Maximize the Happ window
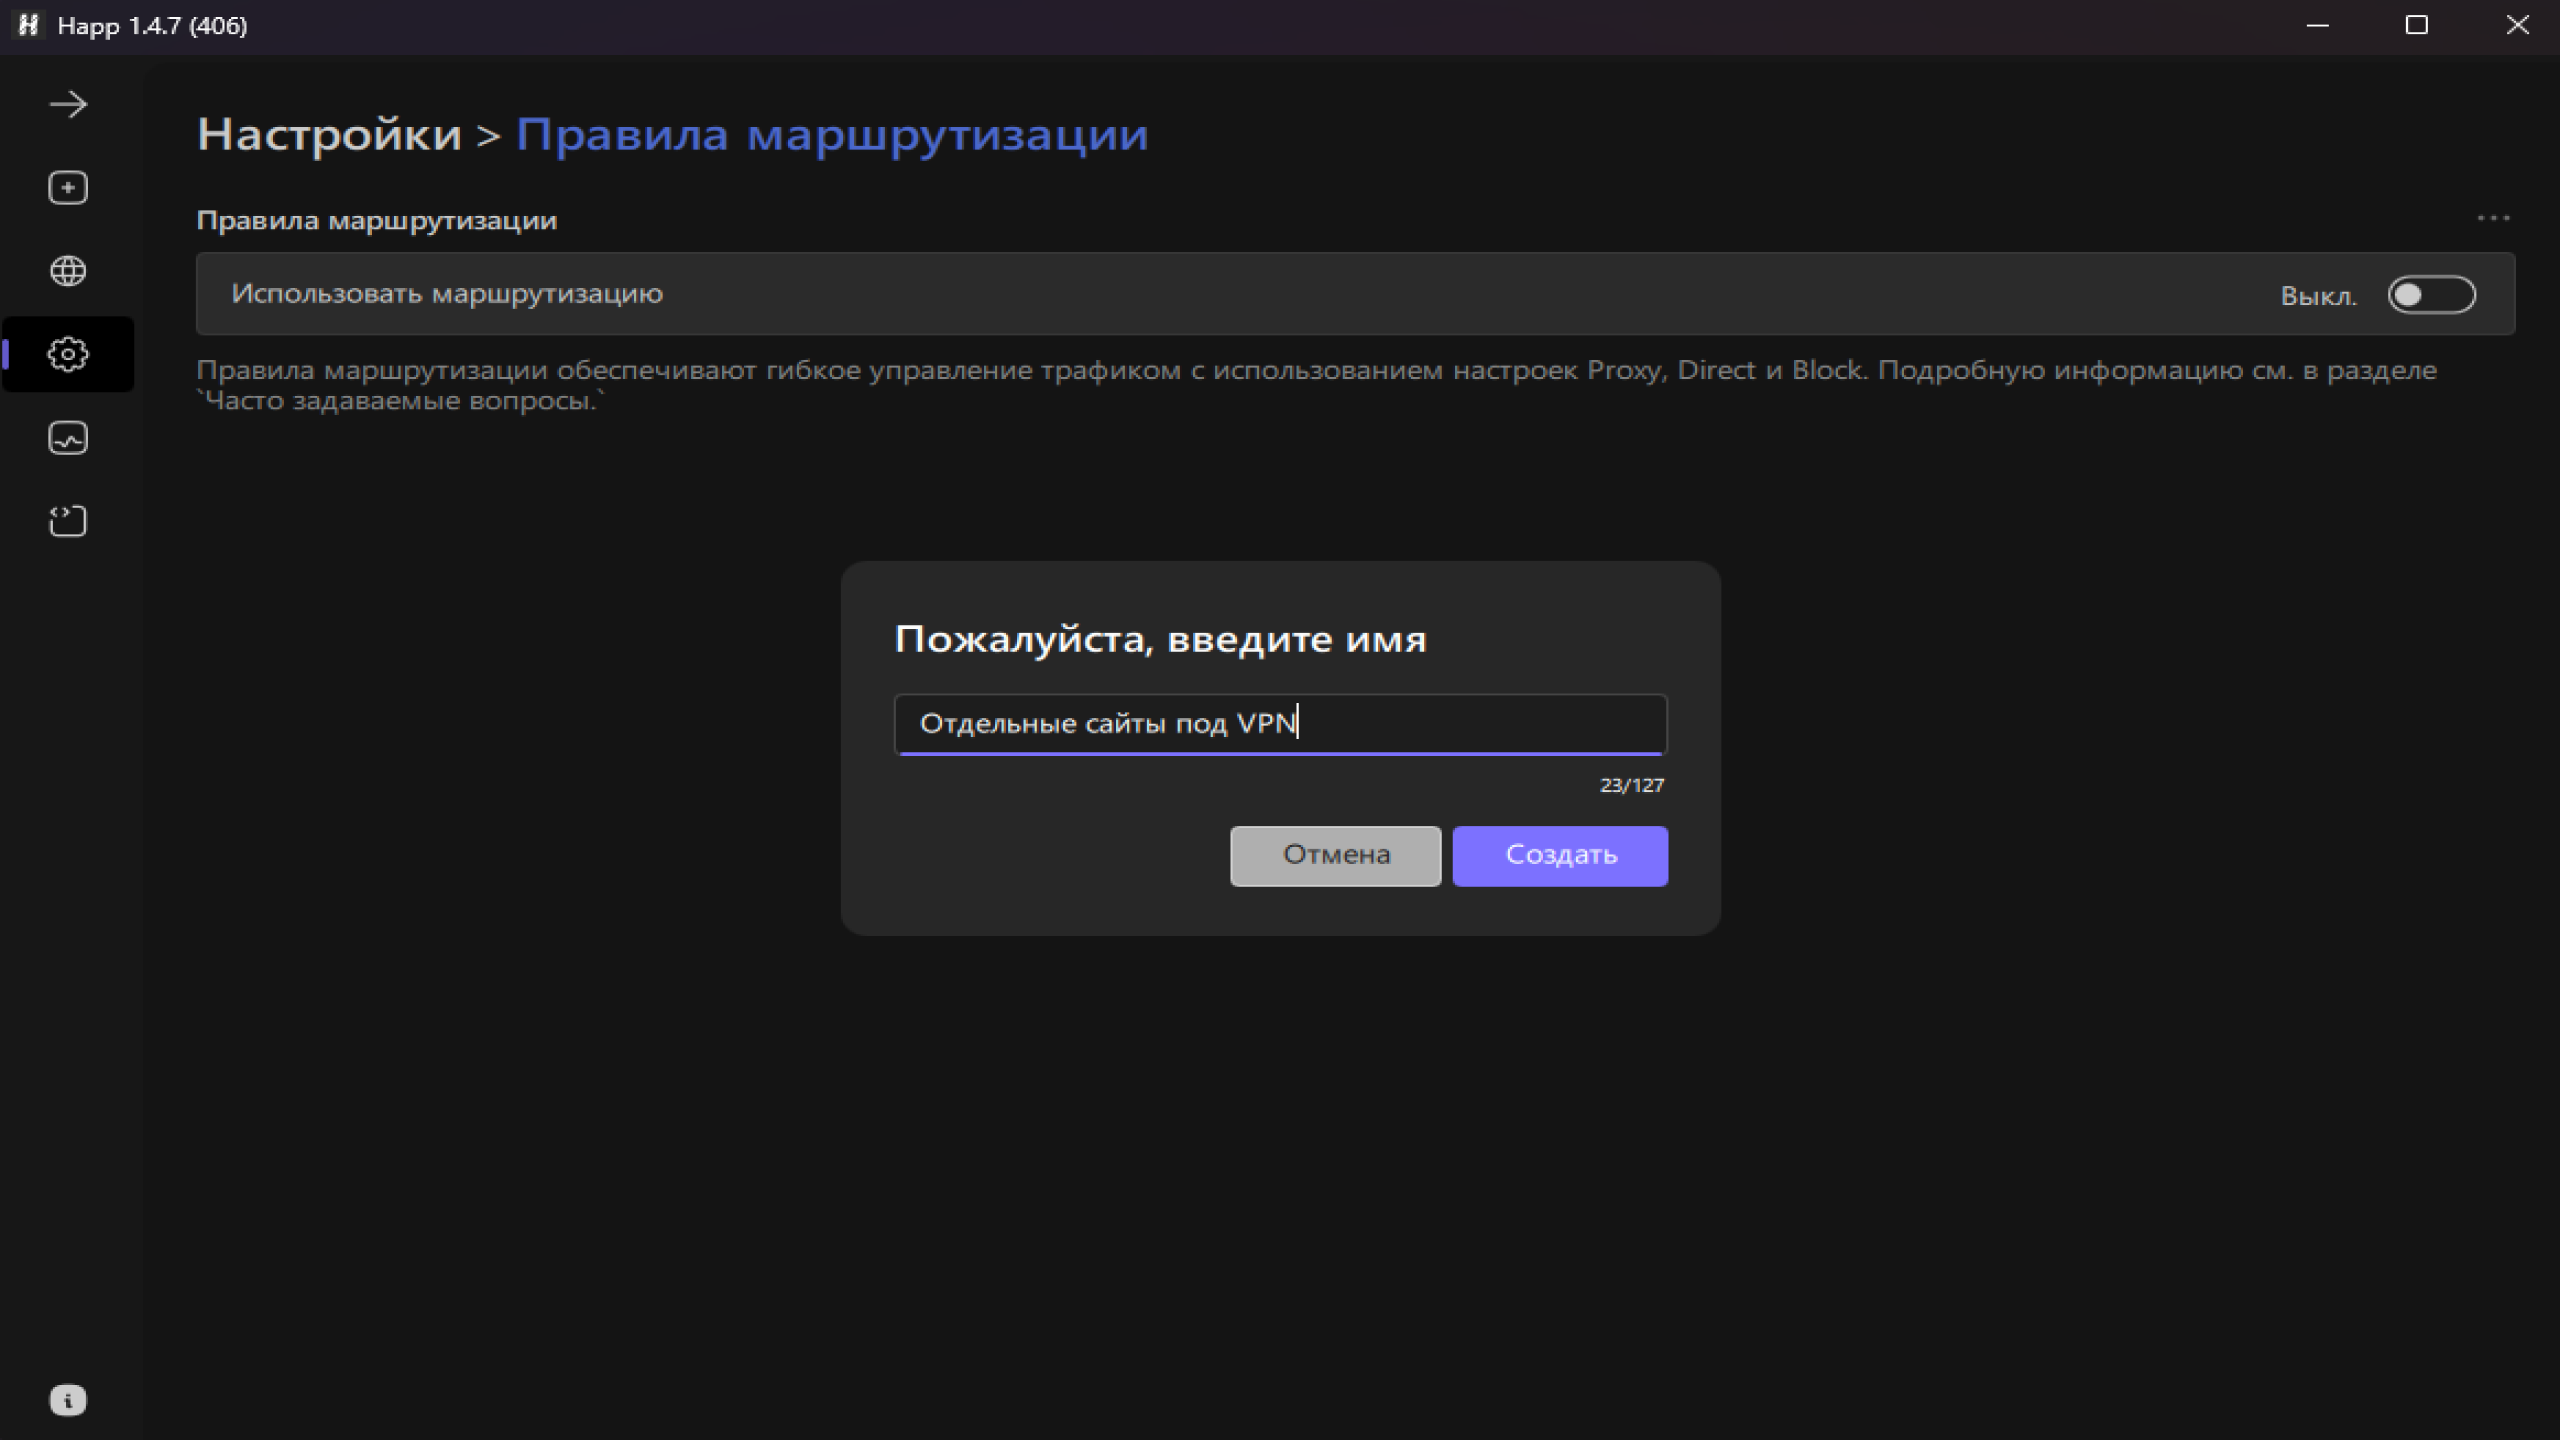The height and width of the screenshot is (1440, 2560). [2417, 26]
